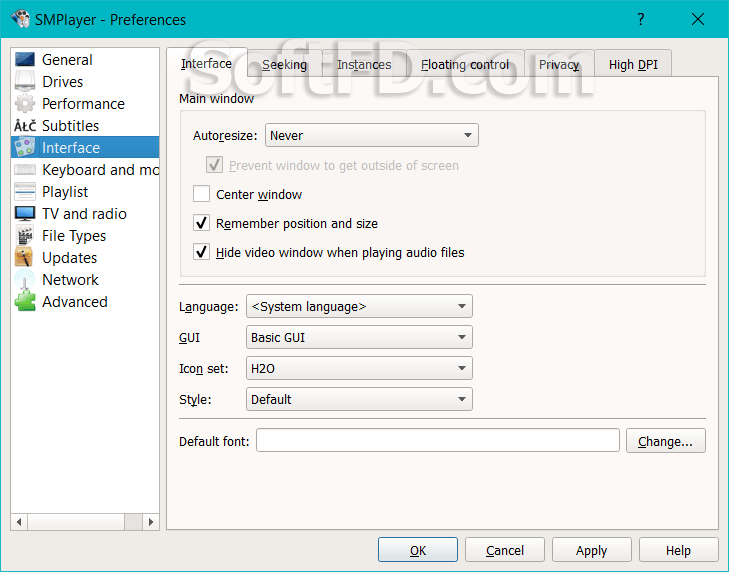This screenshot has height=572, width=729.
Task: Open the Icon set dropdown
Action: coord(359,368)
